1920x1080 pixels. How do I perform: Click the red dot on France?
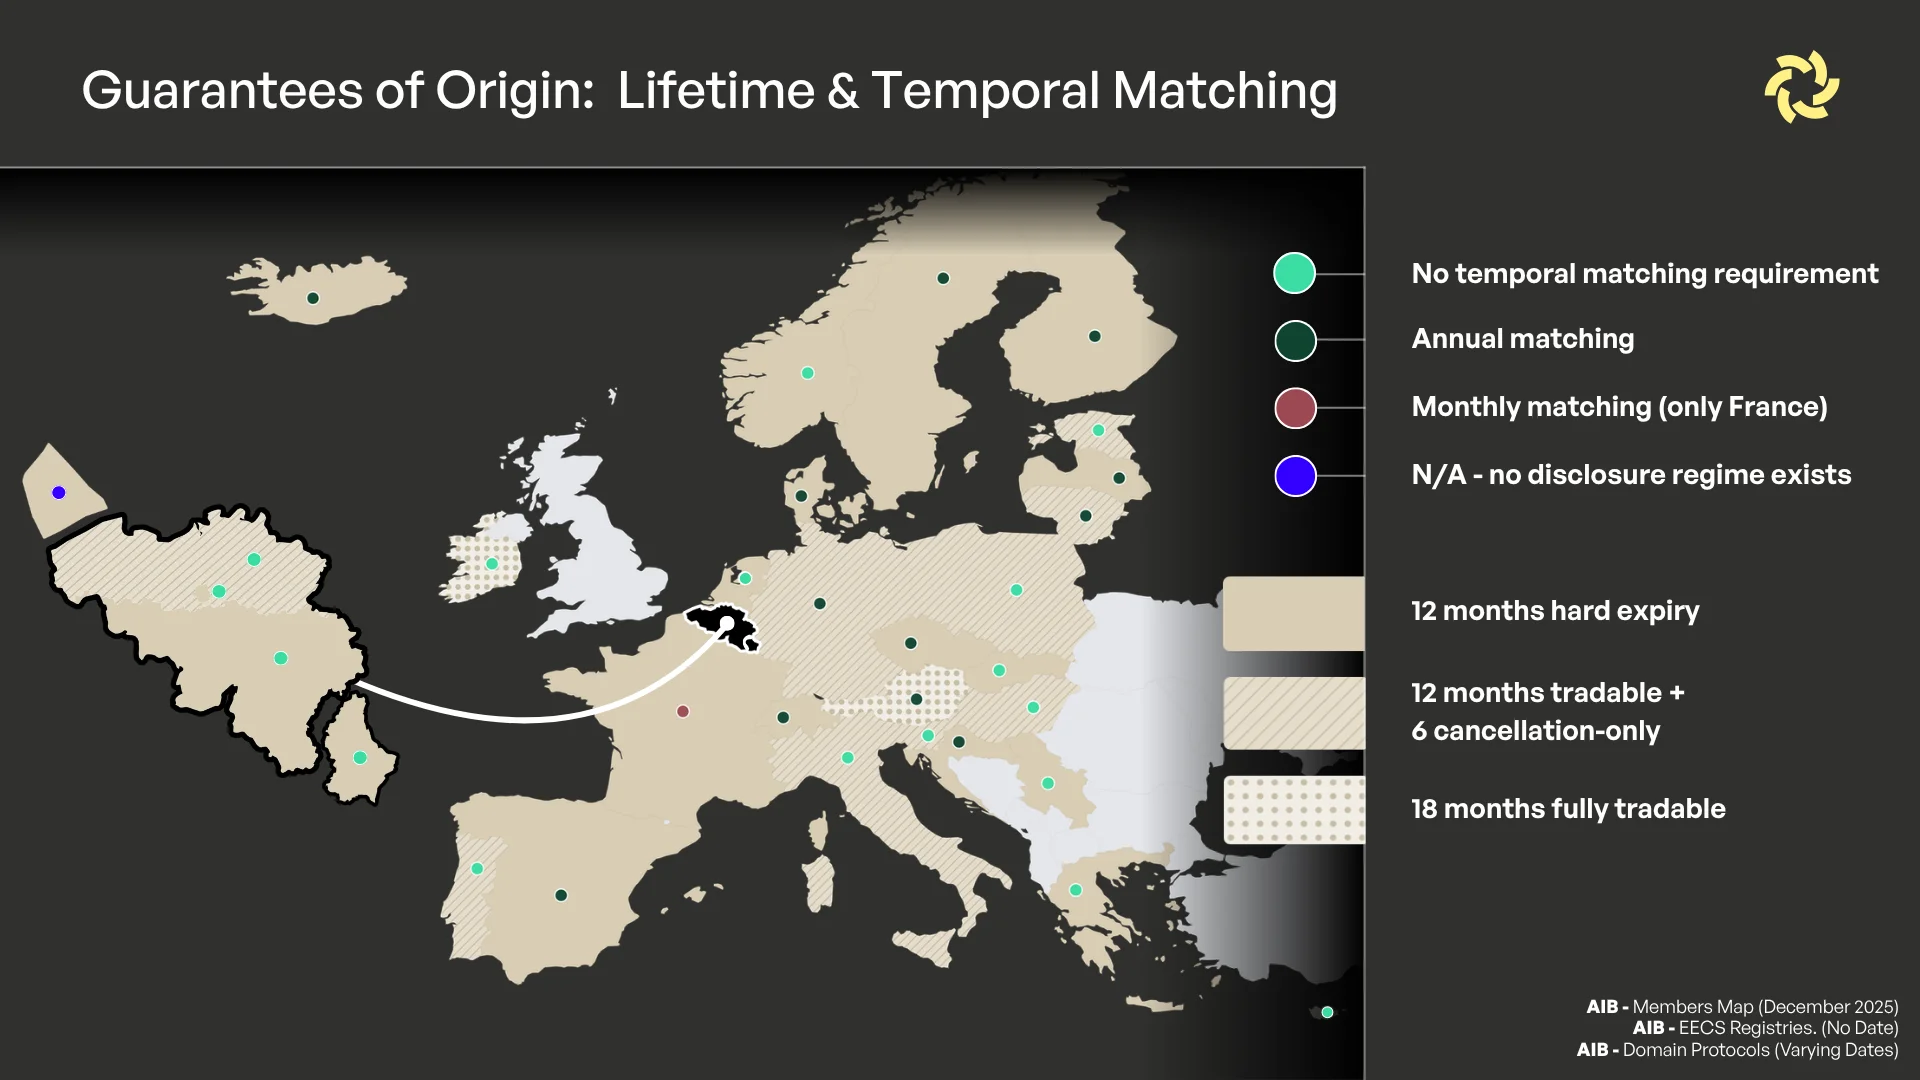point(683,712)
